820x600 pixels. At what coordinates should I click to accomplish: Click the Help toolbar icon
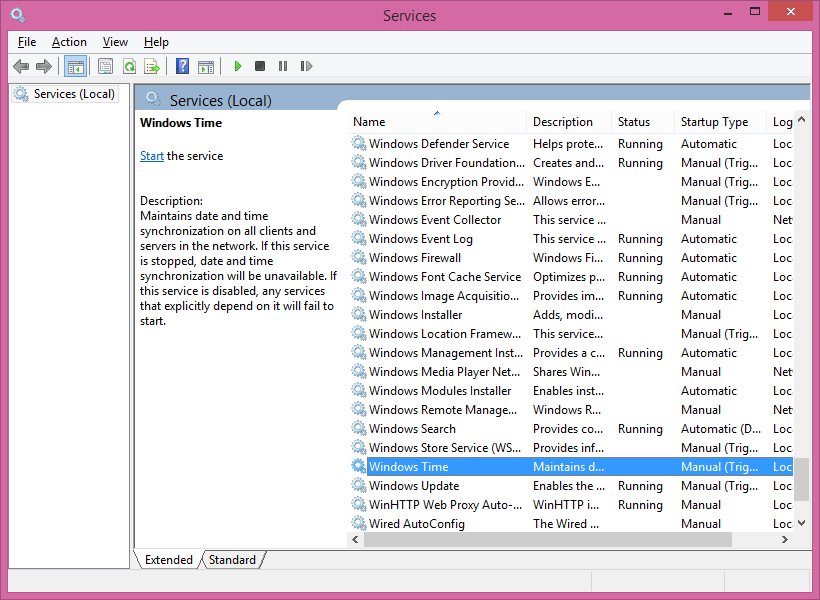tap(182, 66)
